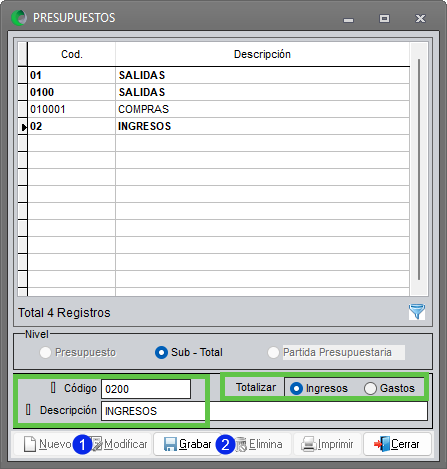Click the Imprimir printer icon
Screen dimensions: 447x469
[309, 444]
